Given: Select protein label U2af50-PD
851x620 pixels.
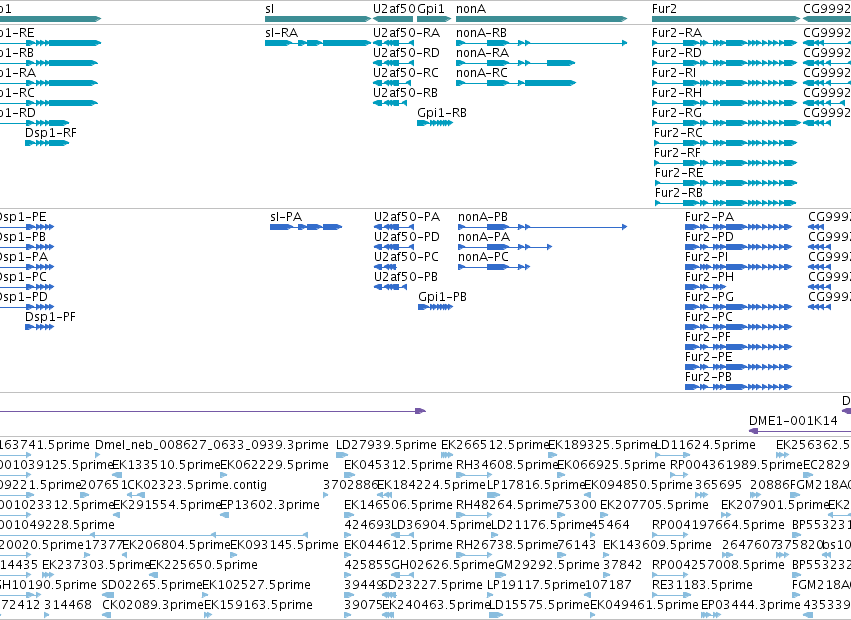Looking at the screenshot, I should pyautogui.click(x=407, y=237).
